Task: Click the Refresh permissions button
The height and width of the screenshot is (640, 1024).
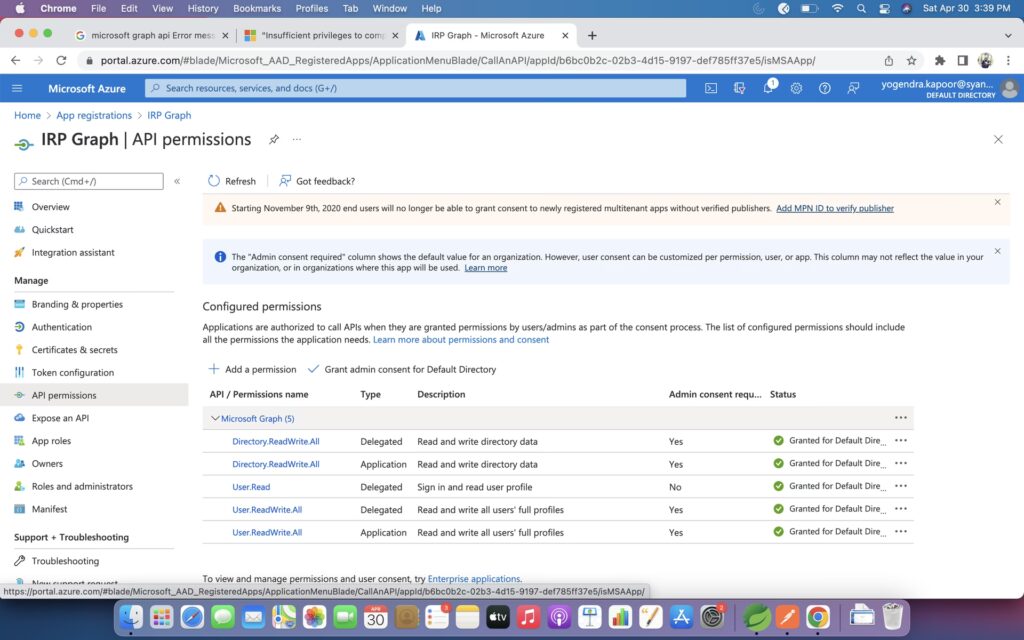Action: tap(232, 181)
